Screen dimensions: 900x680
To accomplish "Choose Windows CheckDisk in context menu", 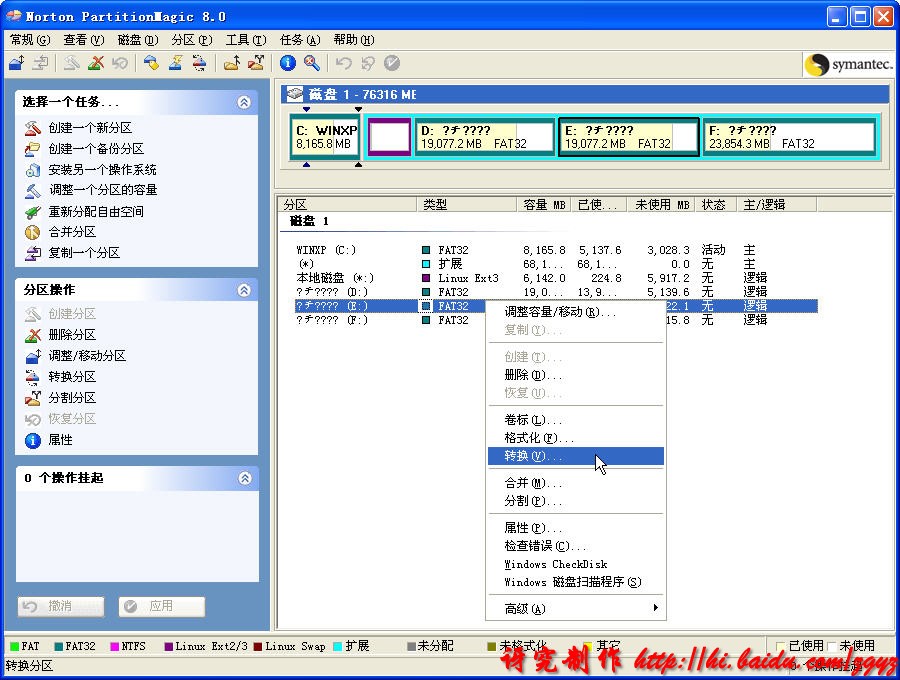I will tap(576, 564).
